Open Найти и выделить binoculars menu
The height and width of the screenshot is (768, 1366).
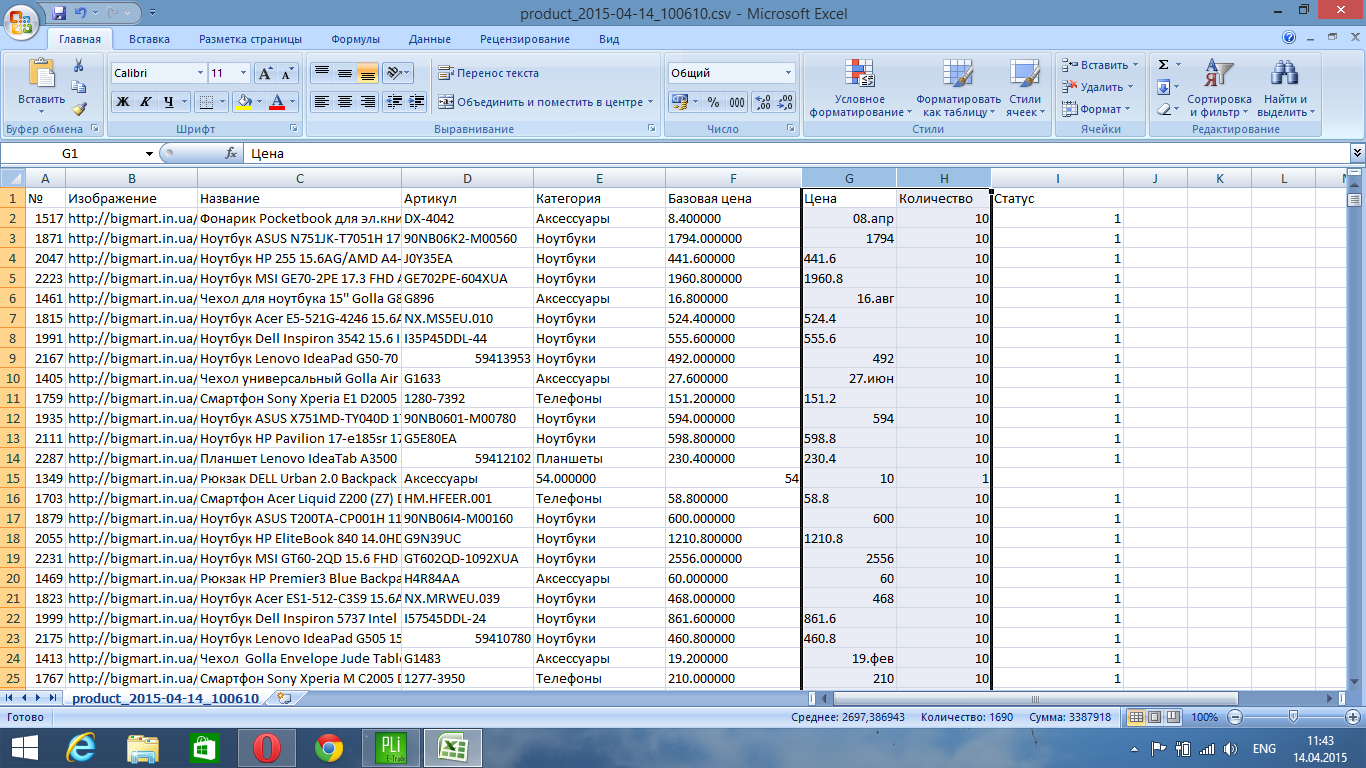[1285, 88]
